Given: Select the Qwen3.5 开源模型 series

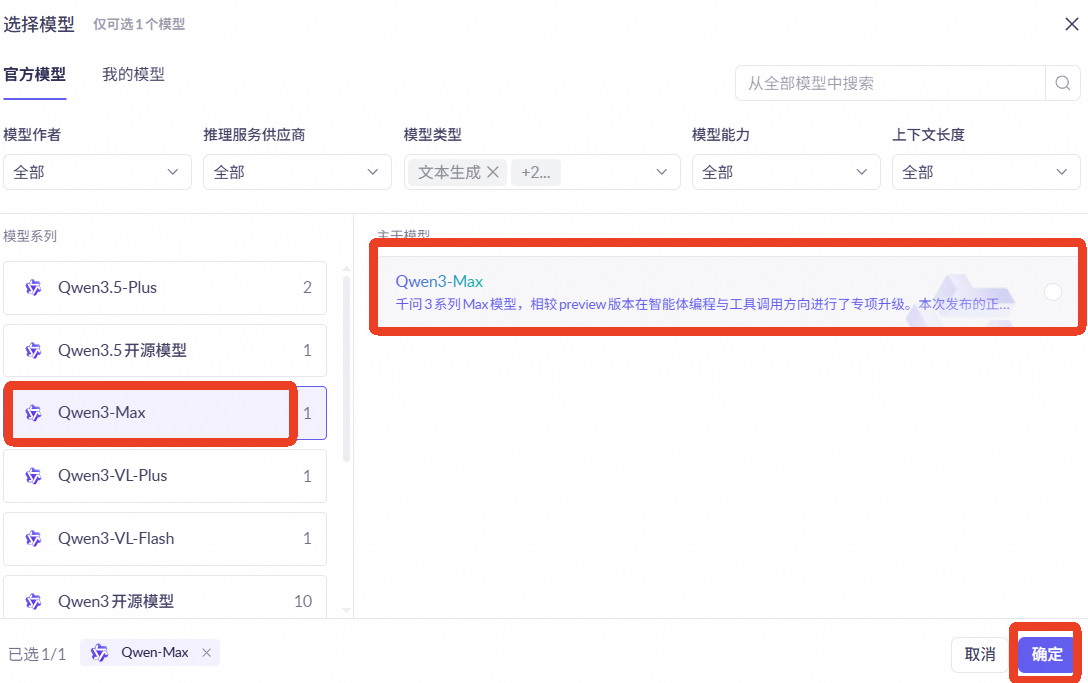Looking at the screenshot, I should [x=165, y=351].
